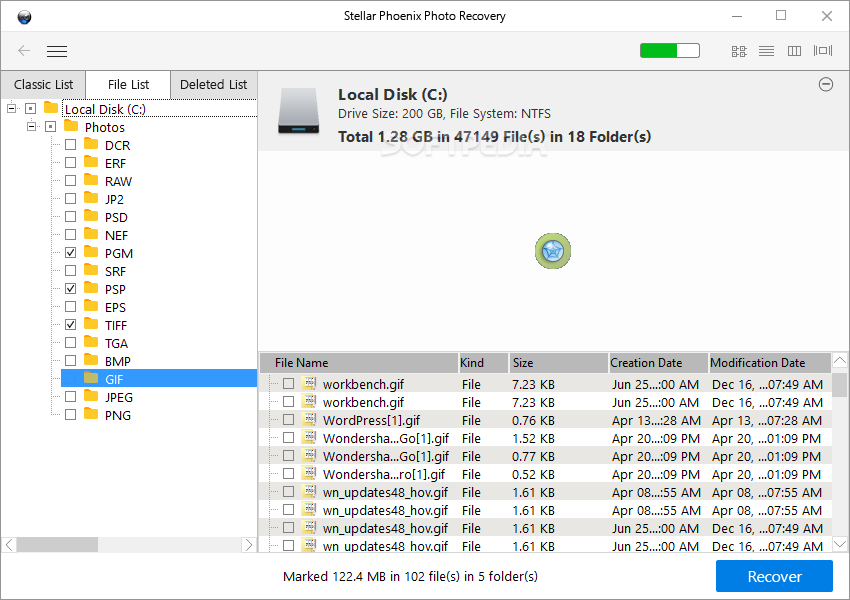Screen dimensions: 850x600
Task: Select the Wondersha...ro[1].gif file row
Action: point(545,474)
